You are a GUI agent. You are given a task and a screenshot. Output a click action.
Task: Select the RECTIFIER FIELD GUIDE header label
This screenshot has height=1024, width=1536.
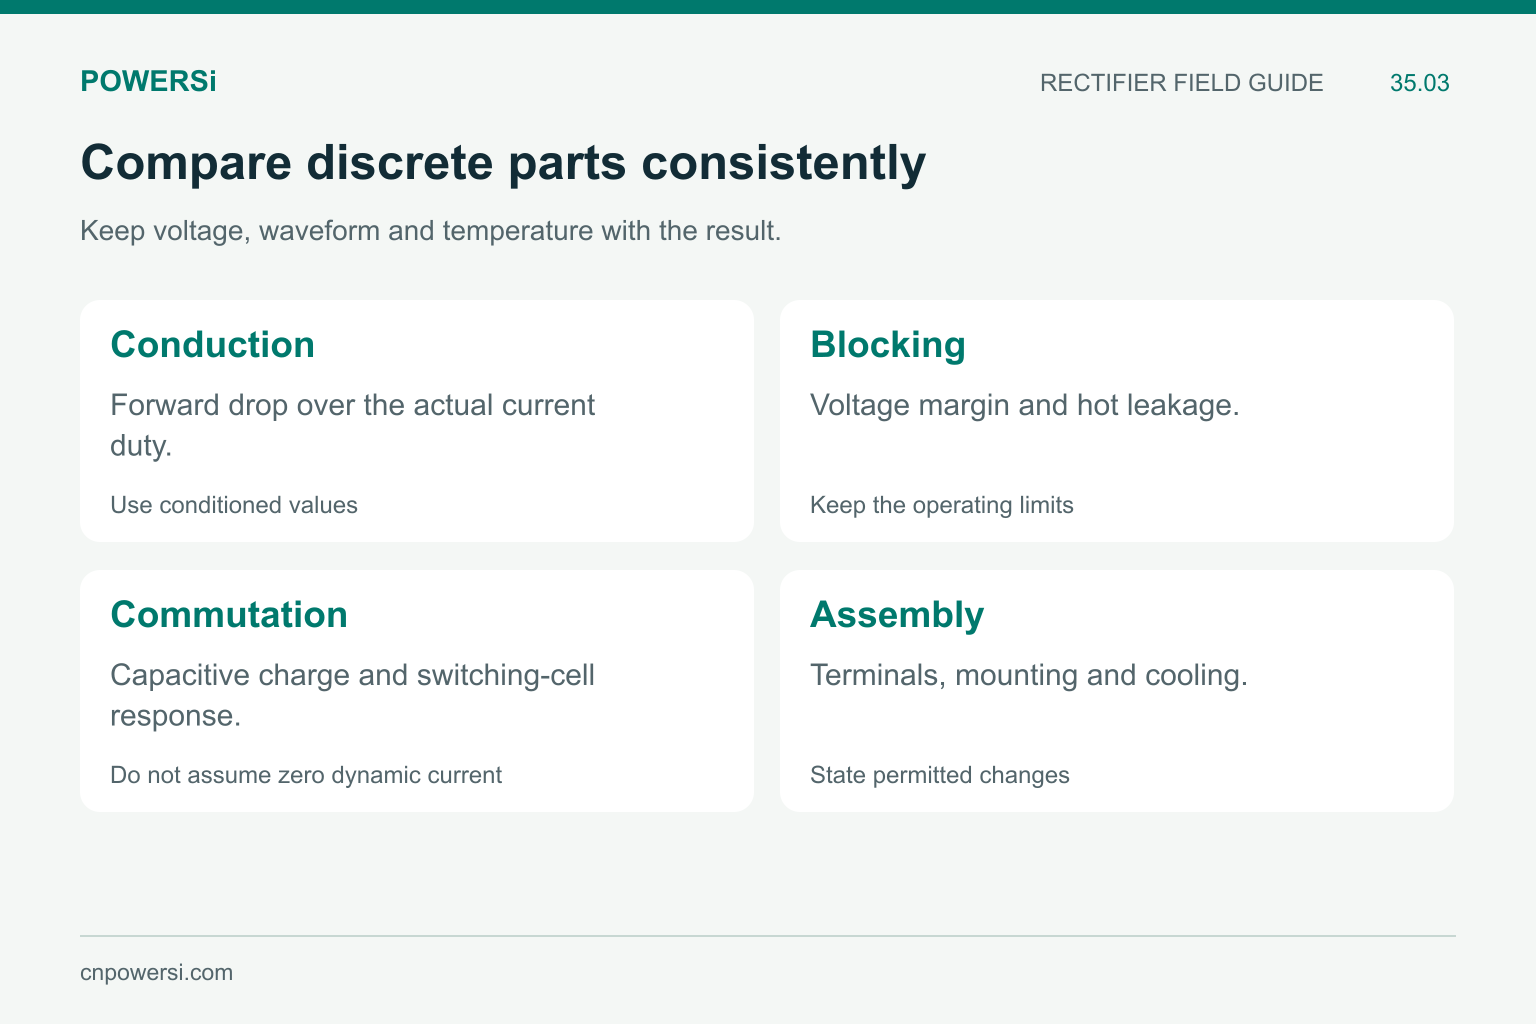click(1181, 83)
